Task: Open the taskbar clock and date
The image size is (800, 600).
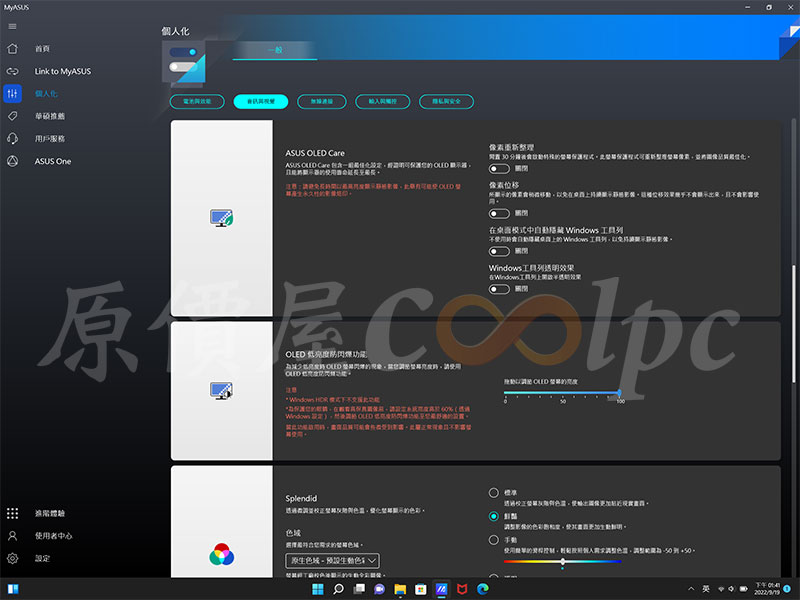Action: click(x=767, y=589)
